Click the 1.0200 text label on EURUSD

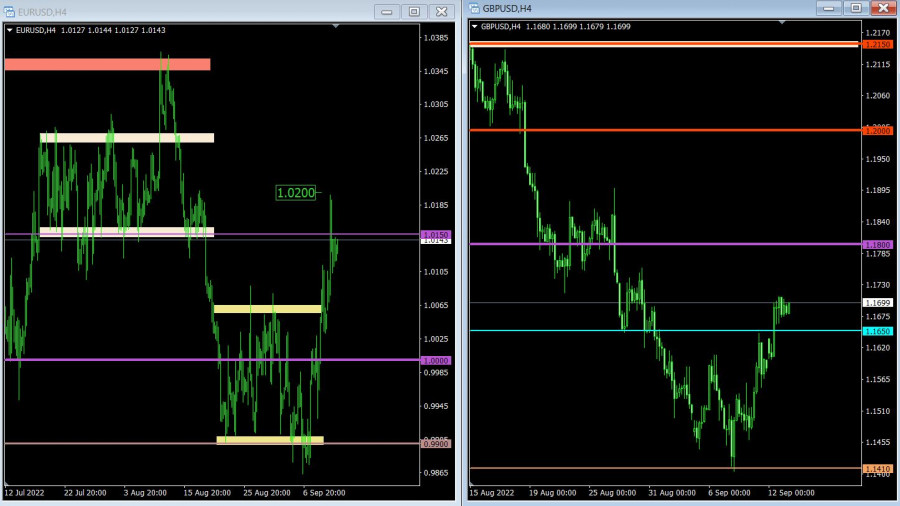click(295, 193)
